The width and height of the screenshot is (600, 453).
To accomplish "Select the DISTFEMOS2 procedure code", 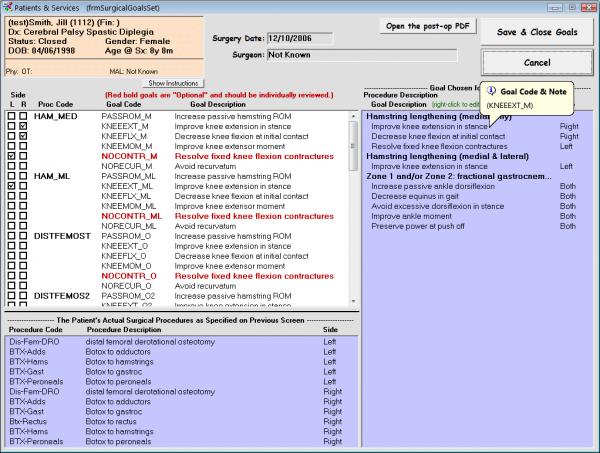I will pos(62,296).
